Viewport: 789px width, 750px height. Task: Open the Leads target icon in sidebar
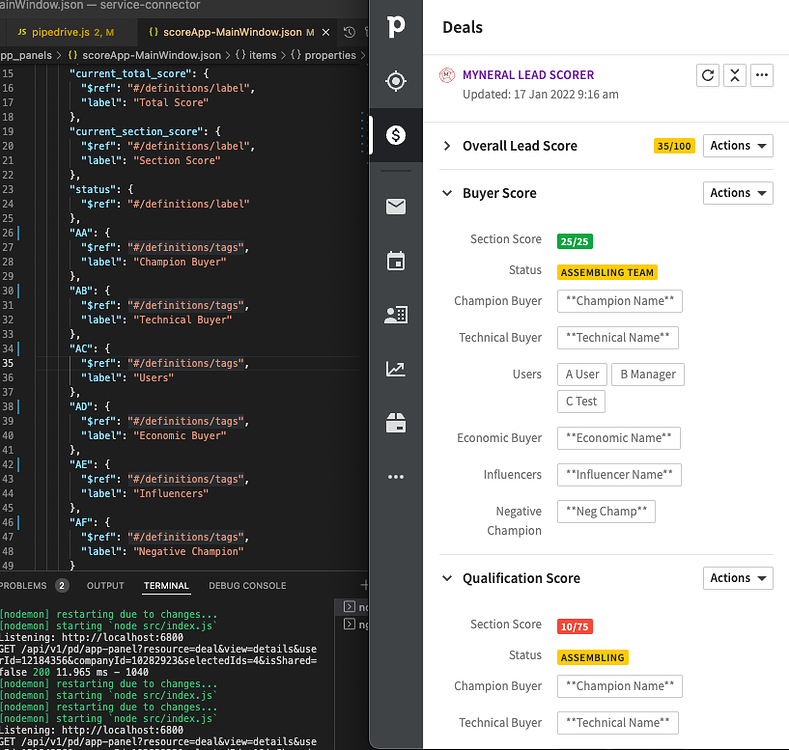point(396,81)
